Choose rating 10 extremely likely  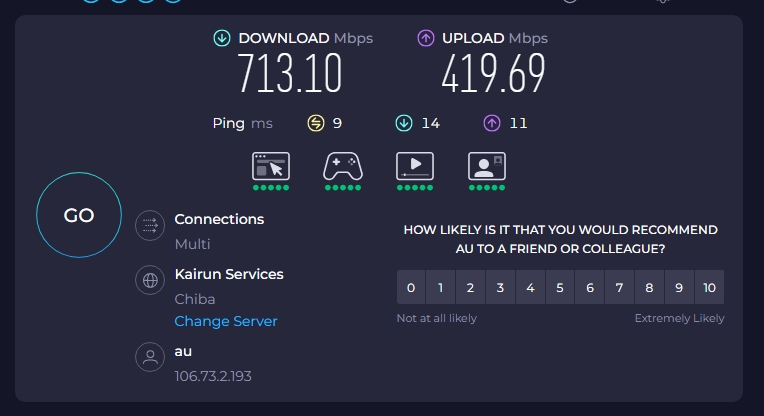click(709, 288)
